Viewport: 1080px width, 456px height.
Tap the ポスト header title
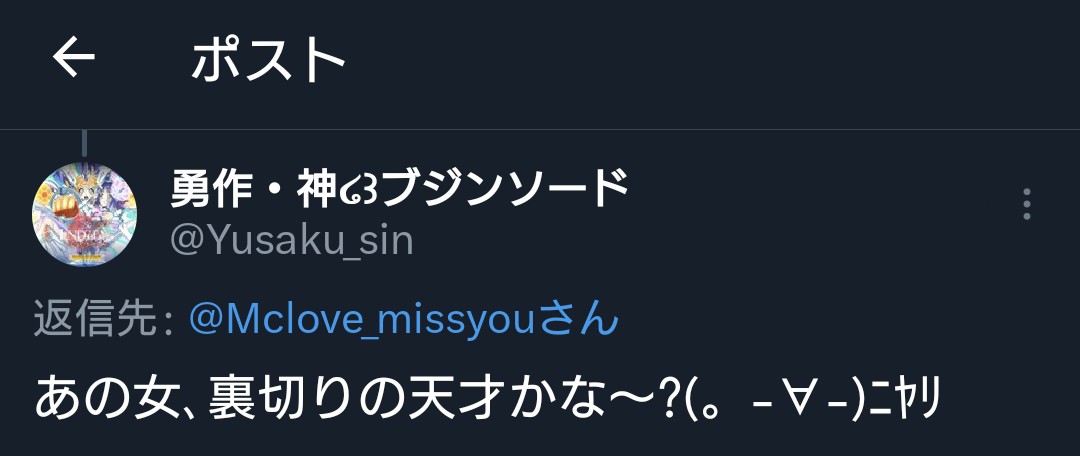tap(269, 59)
